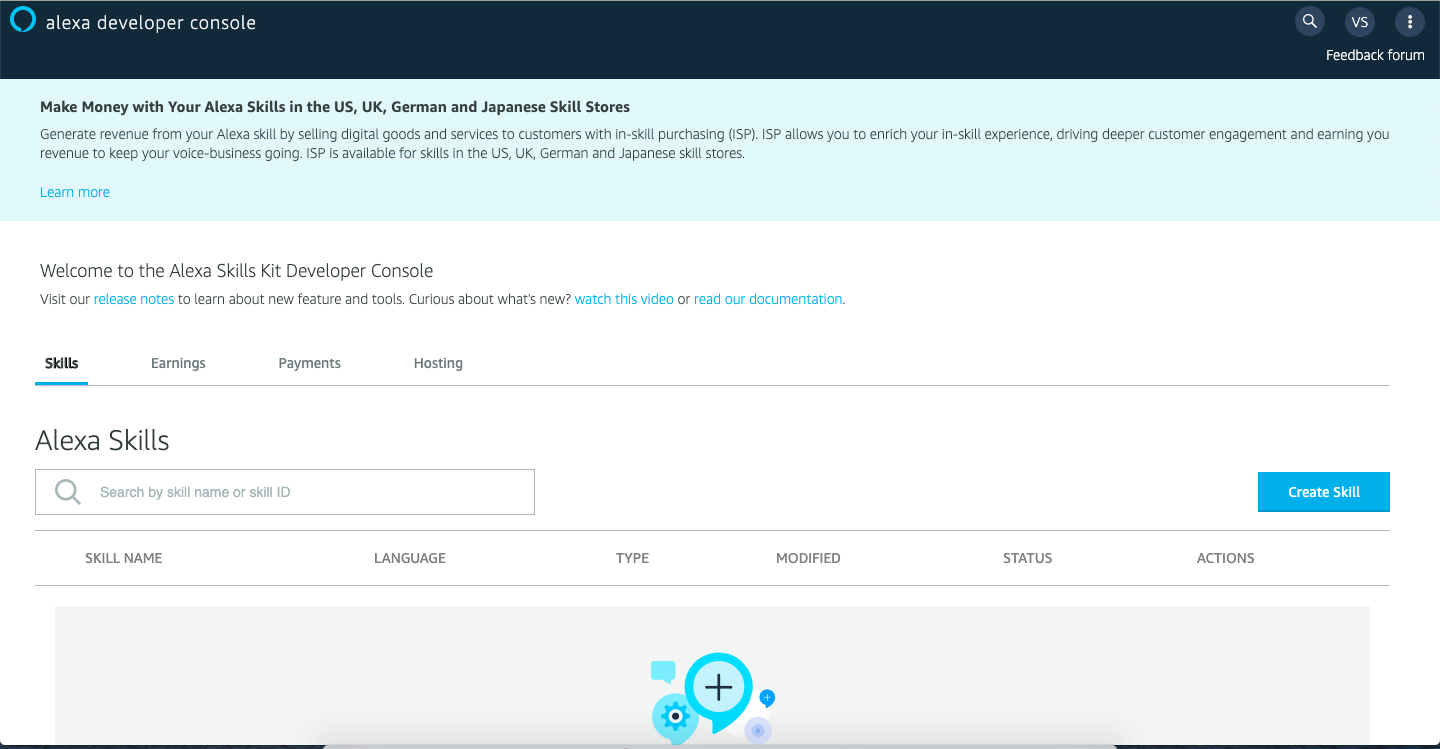Follow the Learn more link
The height and width of the screenshot is (749, 1440).
tap(75, 192)
